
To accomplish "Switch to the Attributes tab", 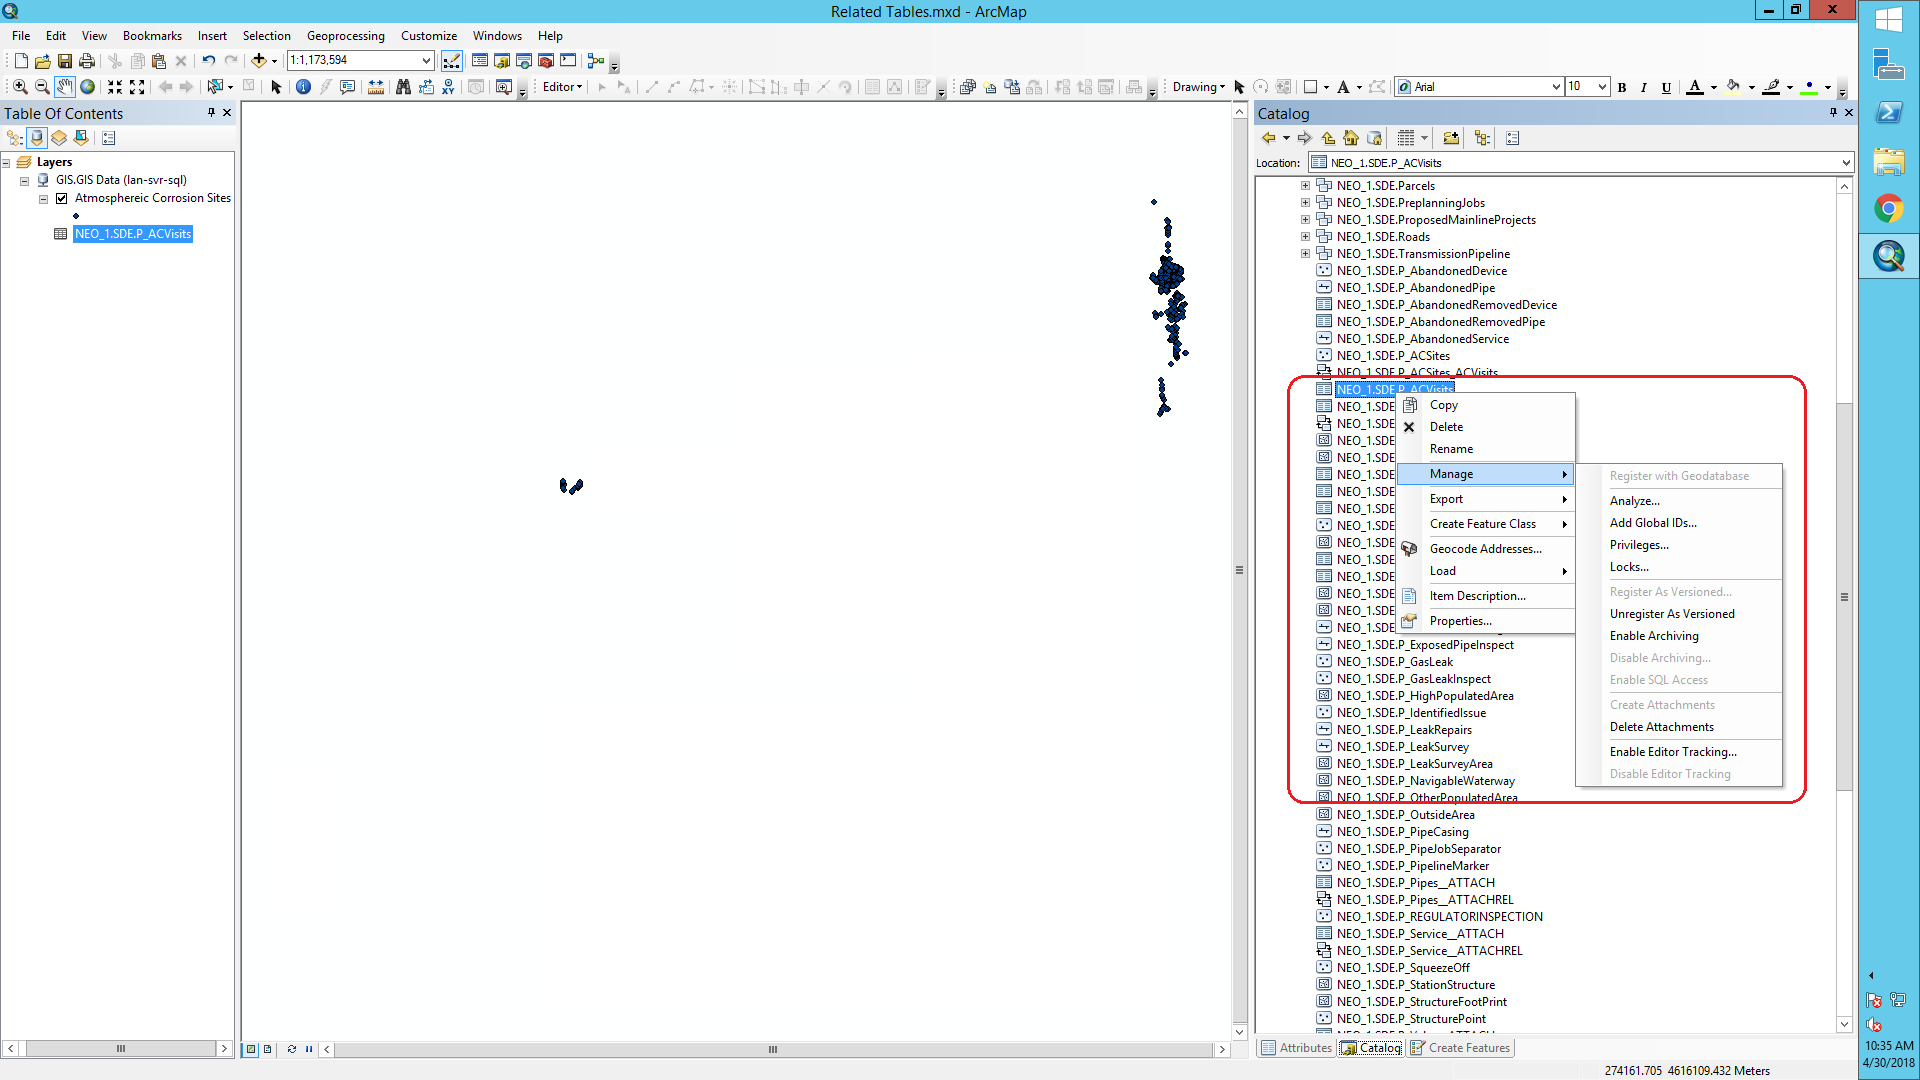I will pyautogui.click(x=1297, y=1048).
